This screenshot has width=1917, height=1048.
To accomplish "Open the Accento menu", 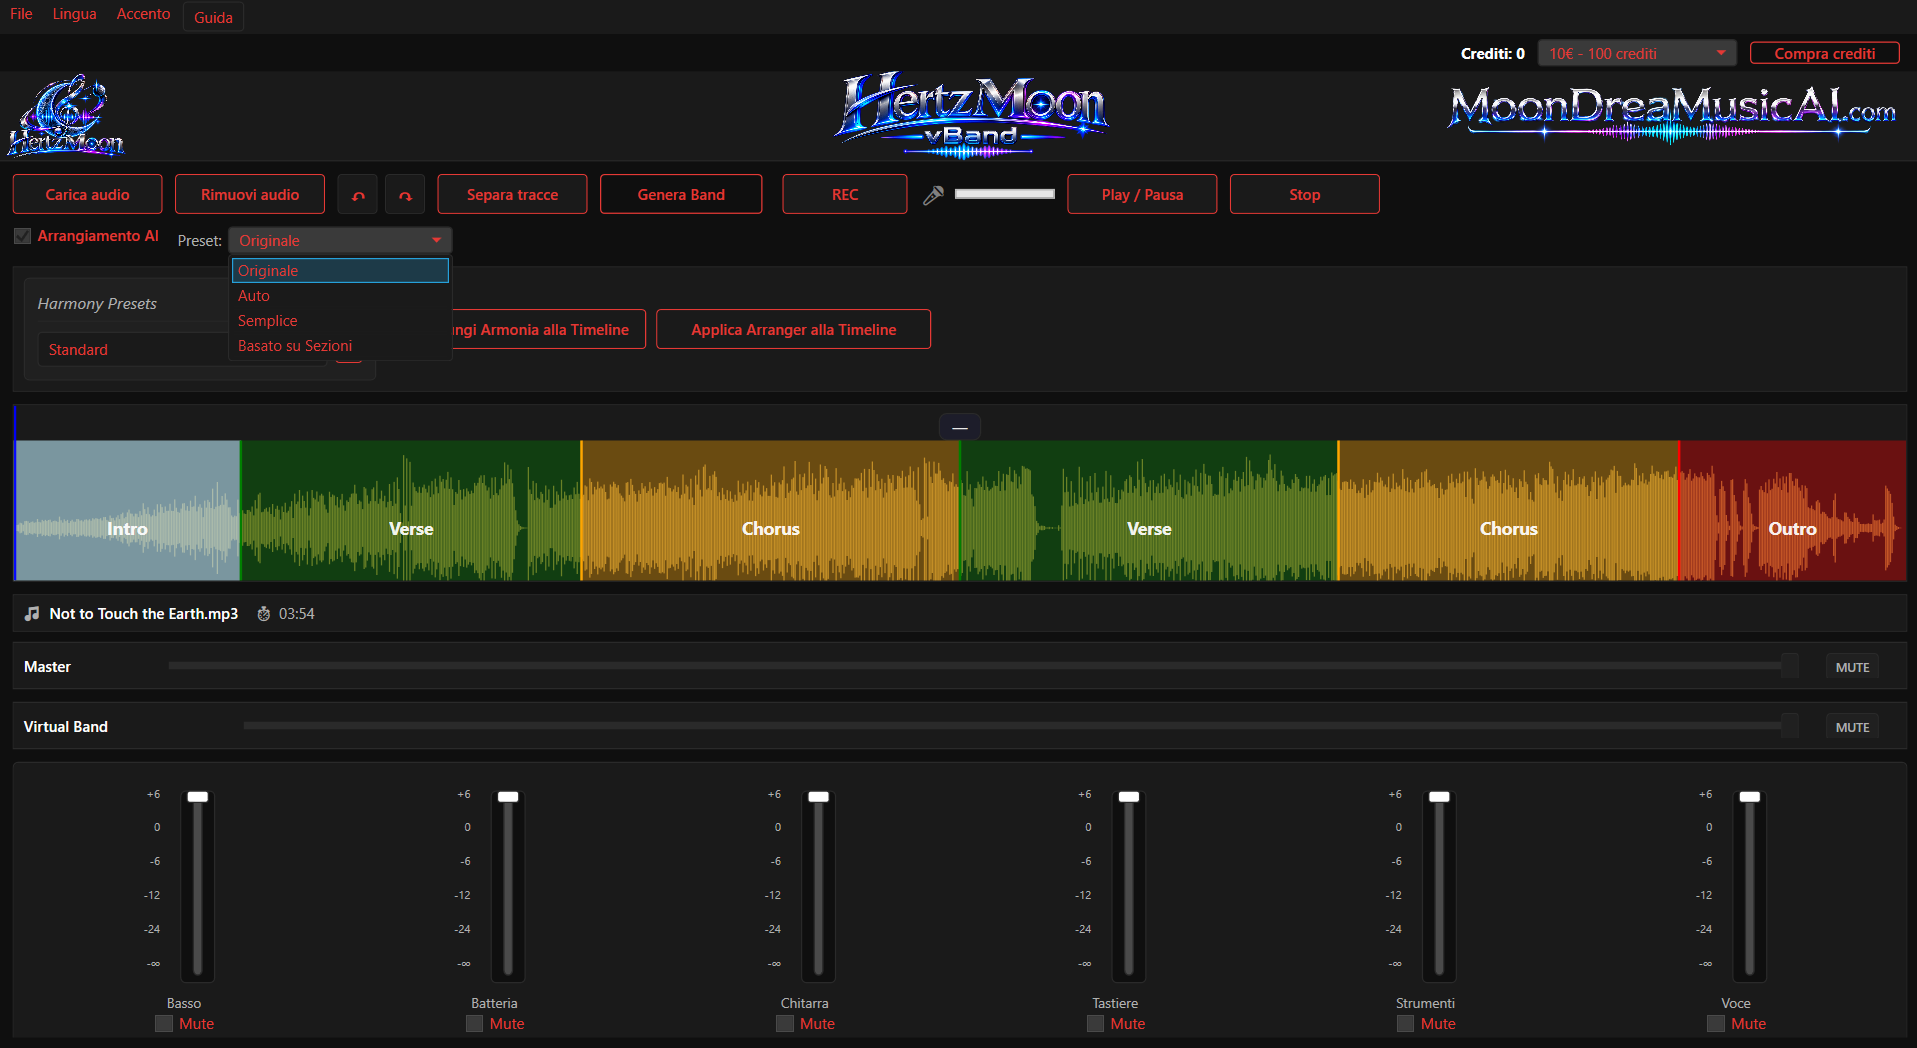I will tap(143, 14).
